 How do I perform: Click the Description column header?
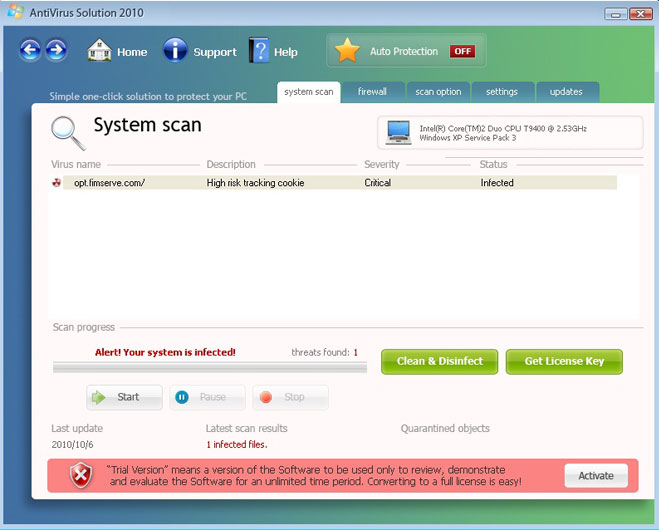pos(231,164)
